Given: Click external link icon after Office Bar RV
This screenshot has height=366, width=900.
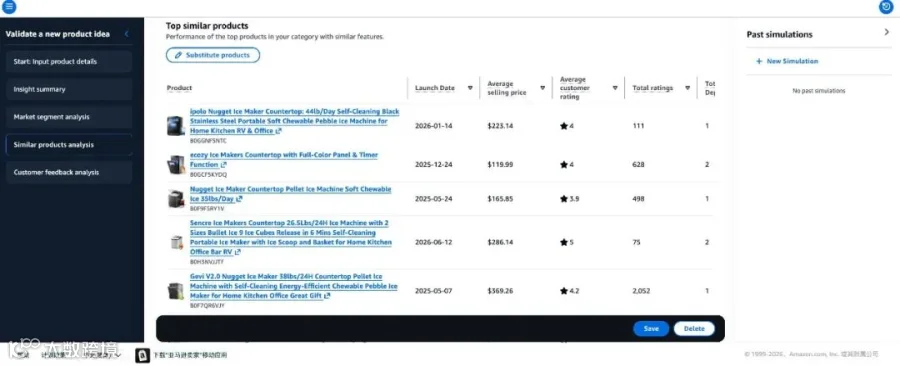Looking at the screenshot, I should tap(238, 252).
